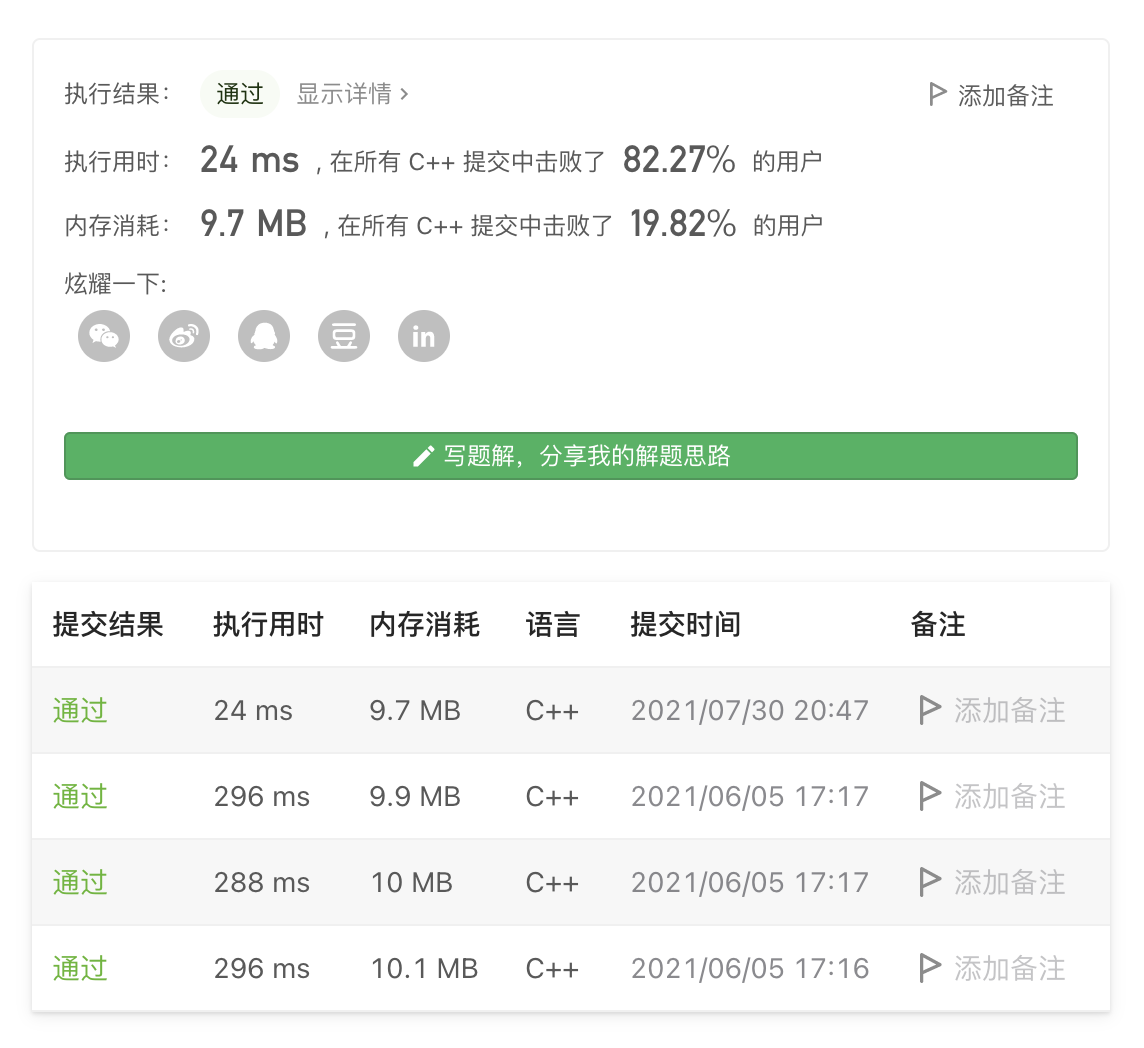Open the 通过 link for 2021/07/30 submission

(80, 711)
